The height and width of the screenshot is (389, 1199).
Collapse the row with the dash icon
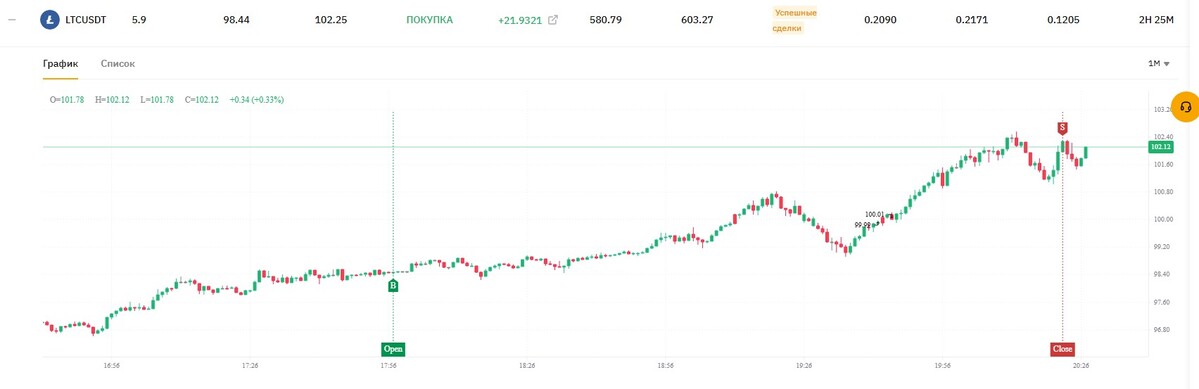coord(11,20)
